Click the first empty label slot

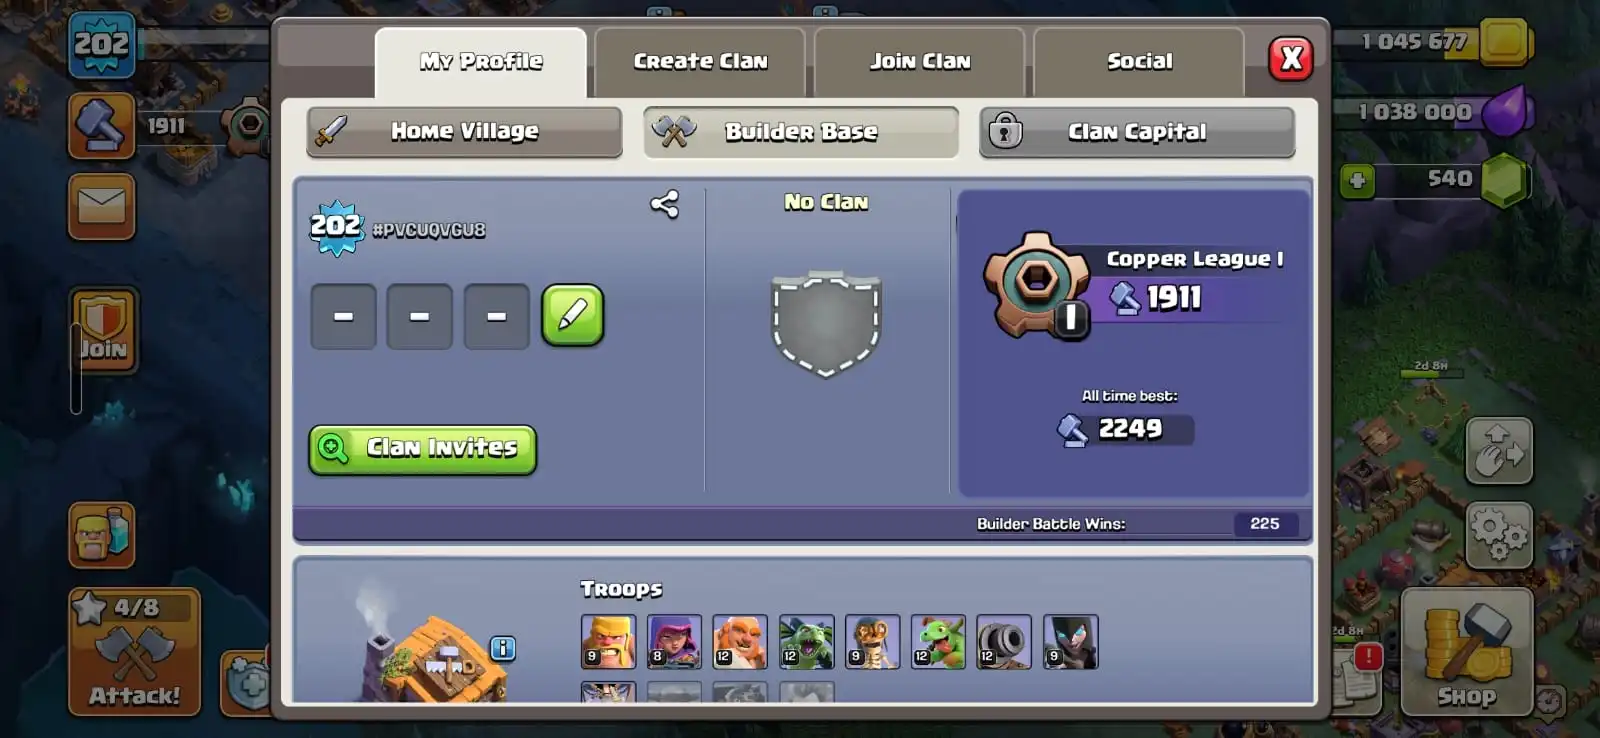[x=343, y=316]
